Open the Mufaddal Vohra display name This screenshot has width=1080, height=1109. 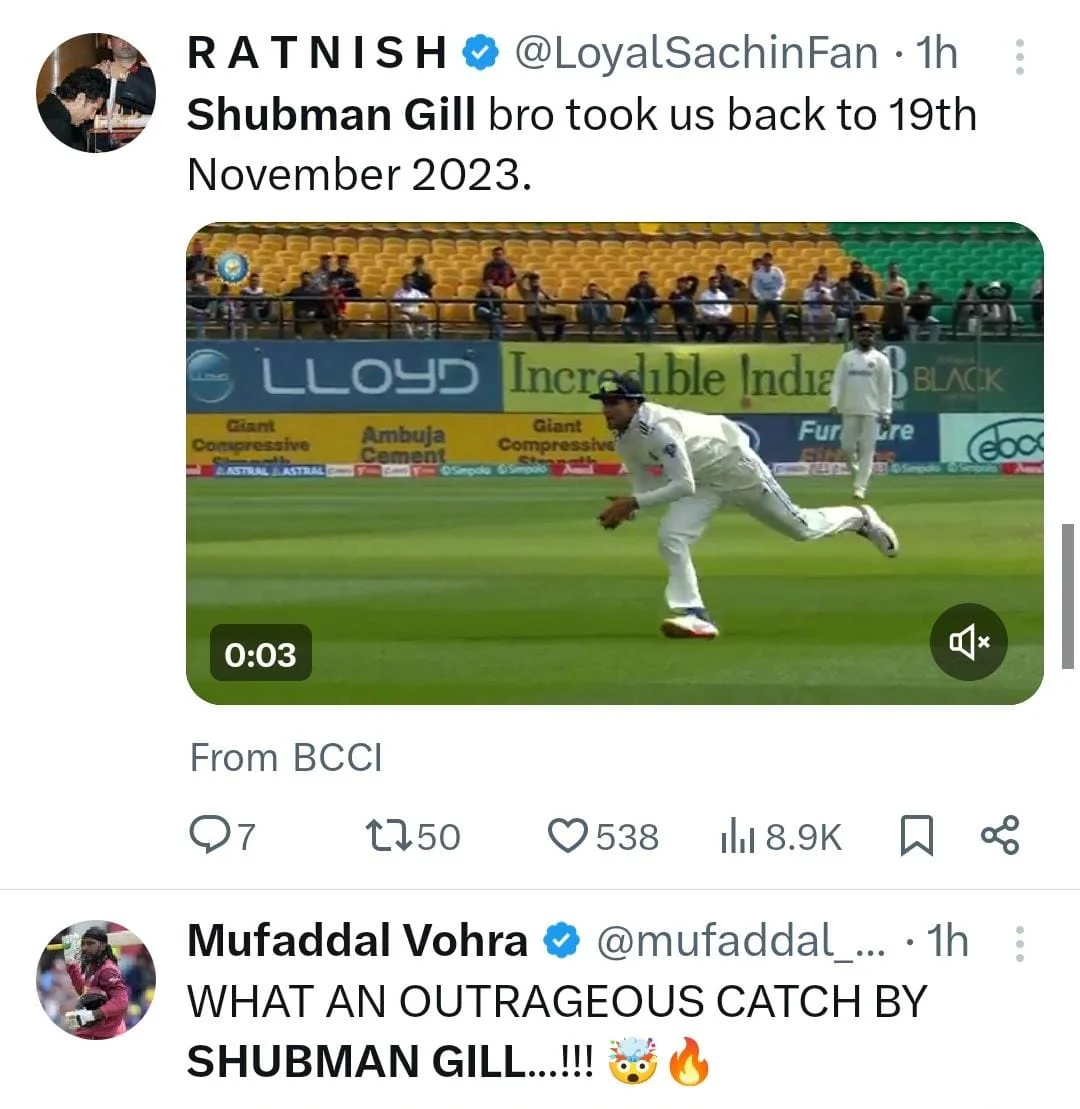[x=357, y=941]
